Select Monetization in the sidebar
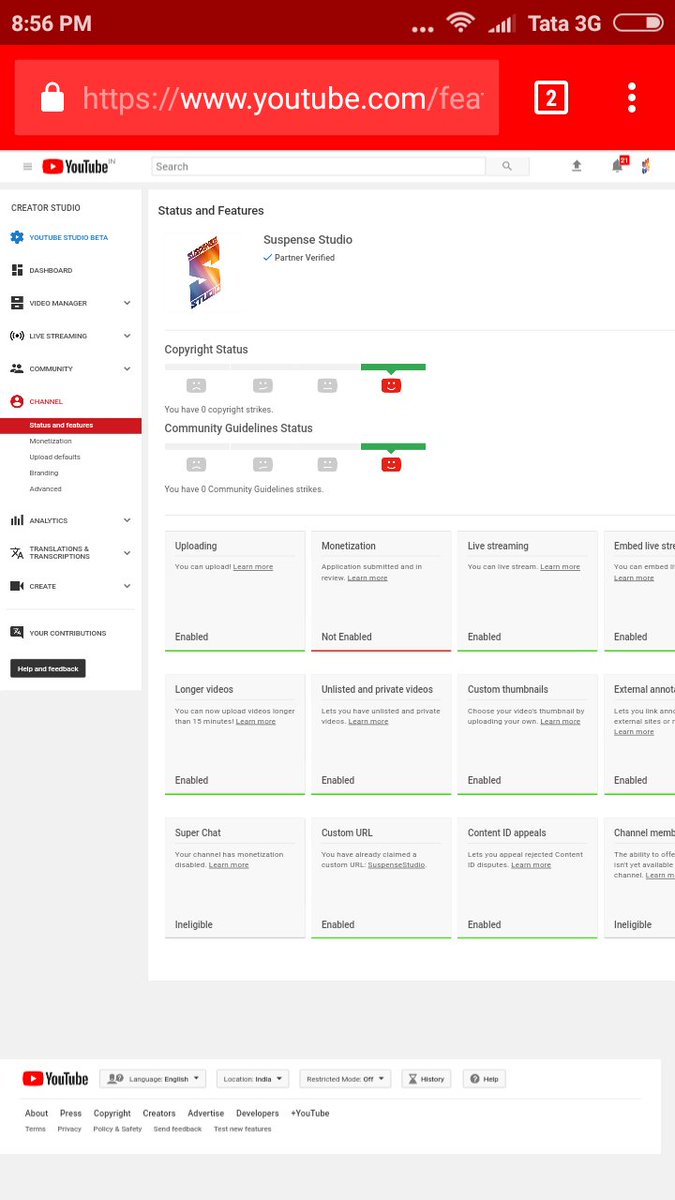This screenshot has height=1200, width=675. point(51,441)
